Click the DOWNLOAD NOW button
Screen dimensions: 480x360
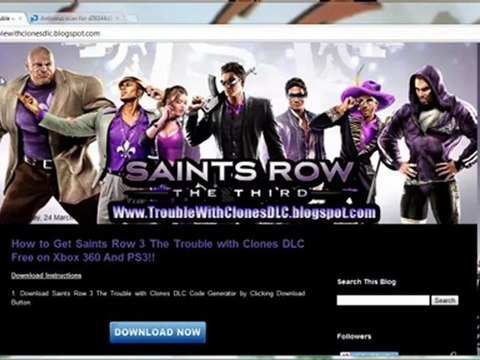158,332
